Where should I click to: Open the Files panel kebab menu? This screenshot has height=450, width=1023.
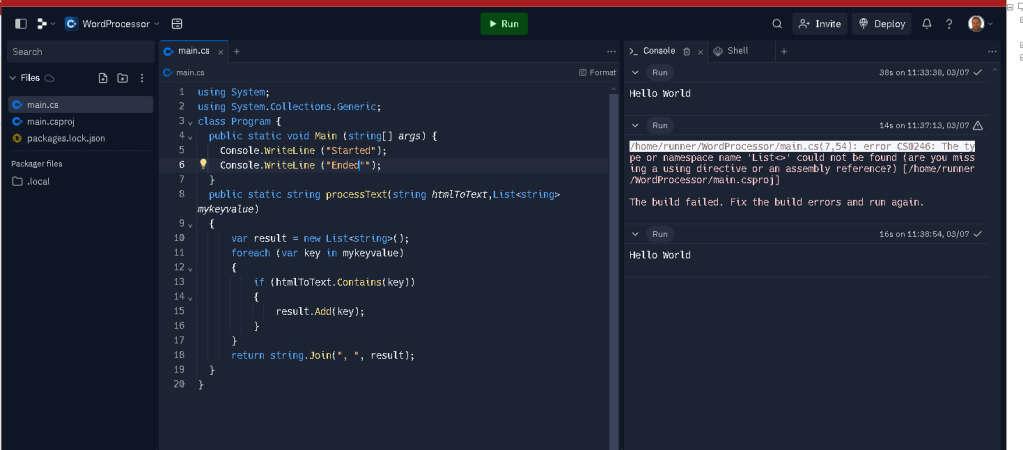(142, 78)
